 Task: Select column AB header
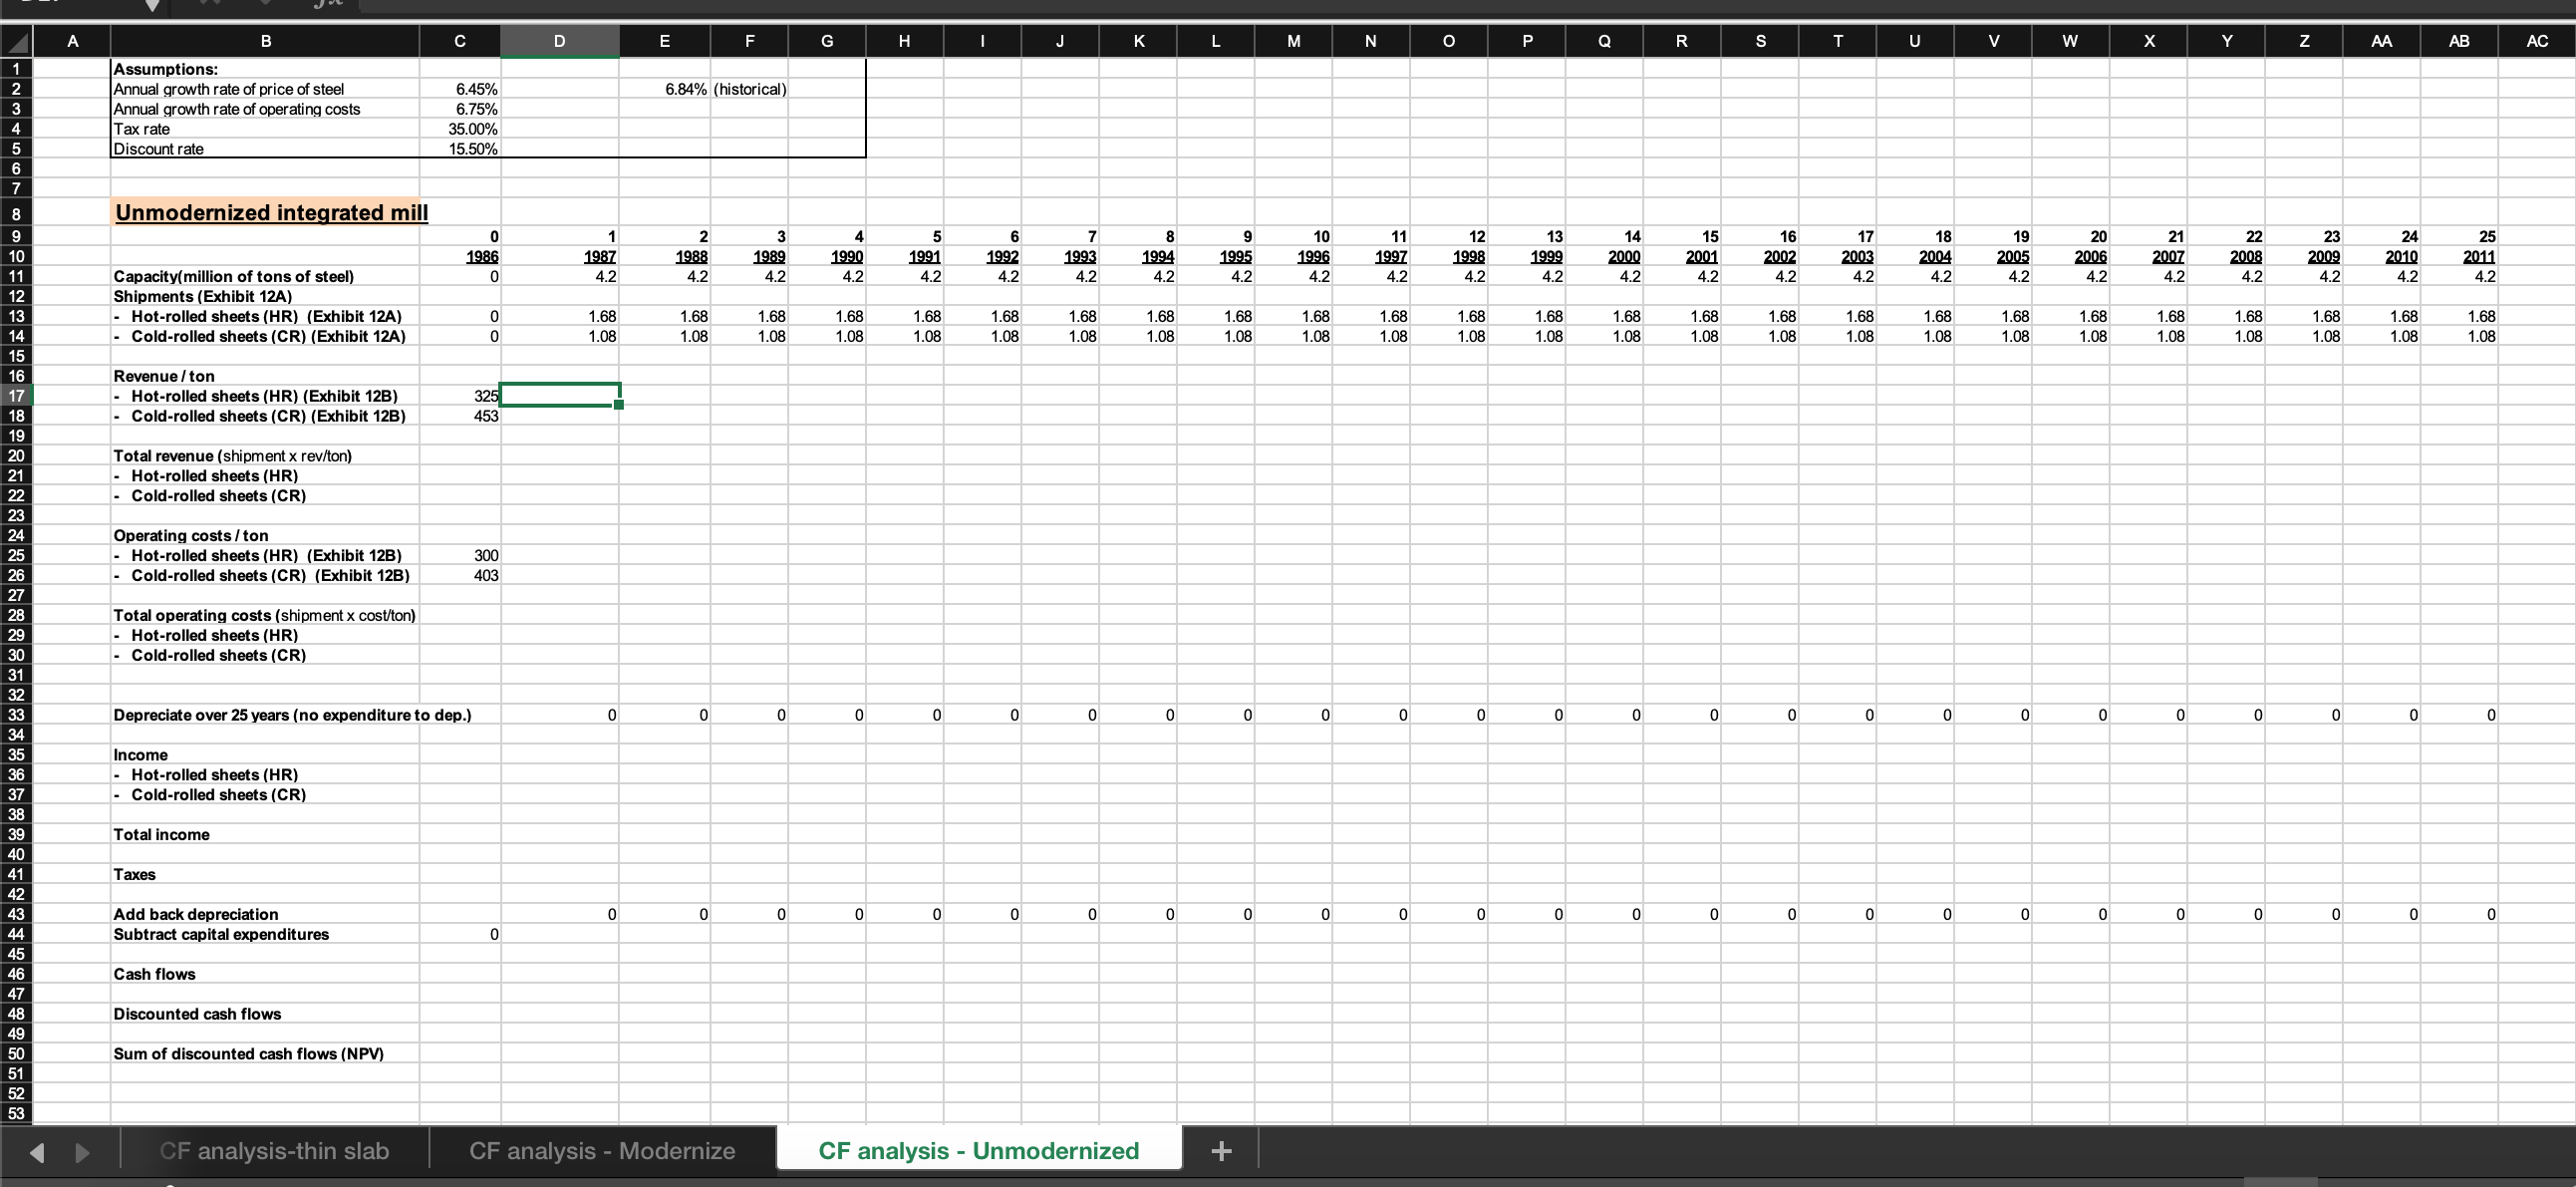pyautogui.click(x=2458, y=41)
